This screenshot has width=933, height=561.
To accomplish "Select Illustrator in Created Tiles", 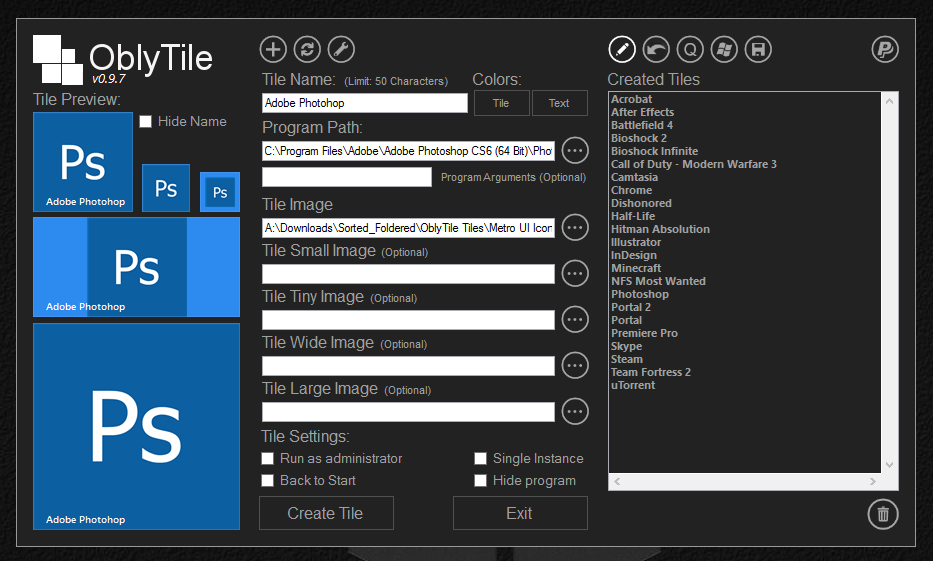I will [635, 242].
